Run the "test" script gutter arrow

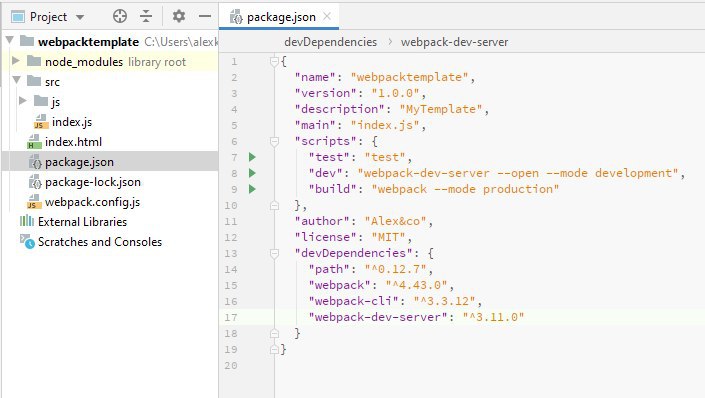(x=252, y=157)
